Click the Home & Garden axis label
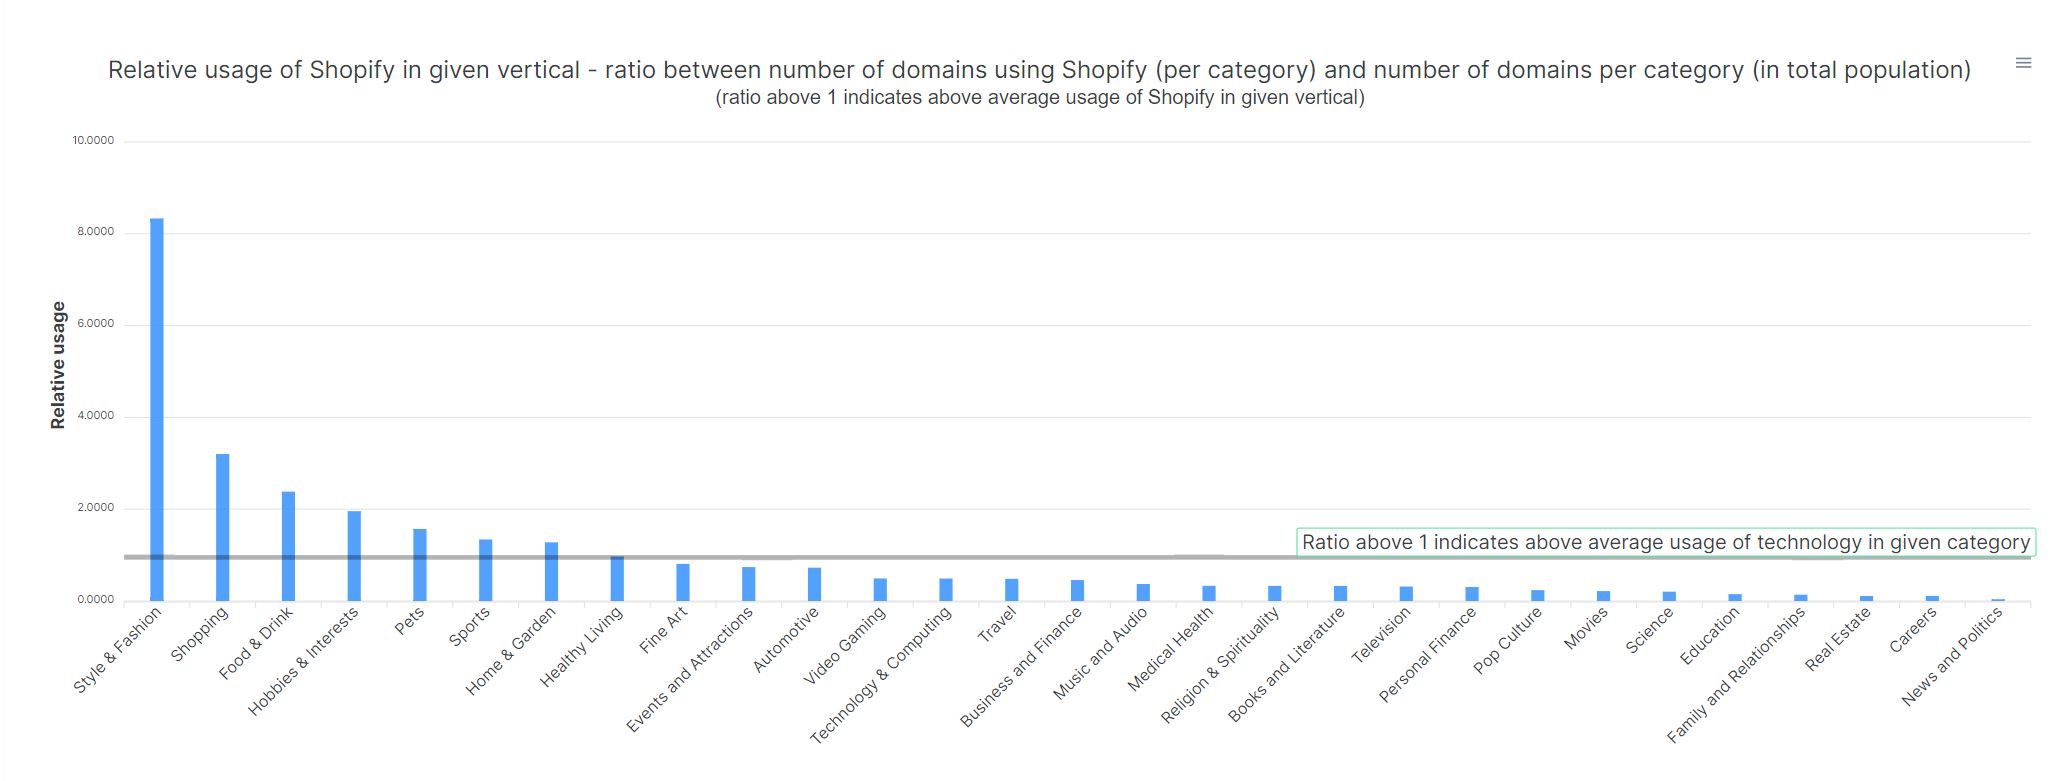This screenshot has height=781, width=2070. [x=511, y=651]
